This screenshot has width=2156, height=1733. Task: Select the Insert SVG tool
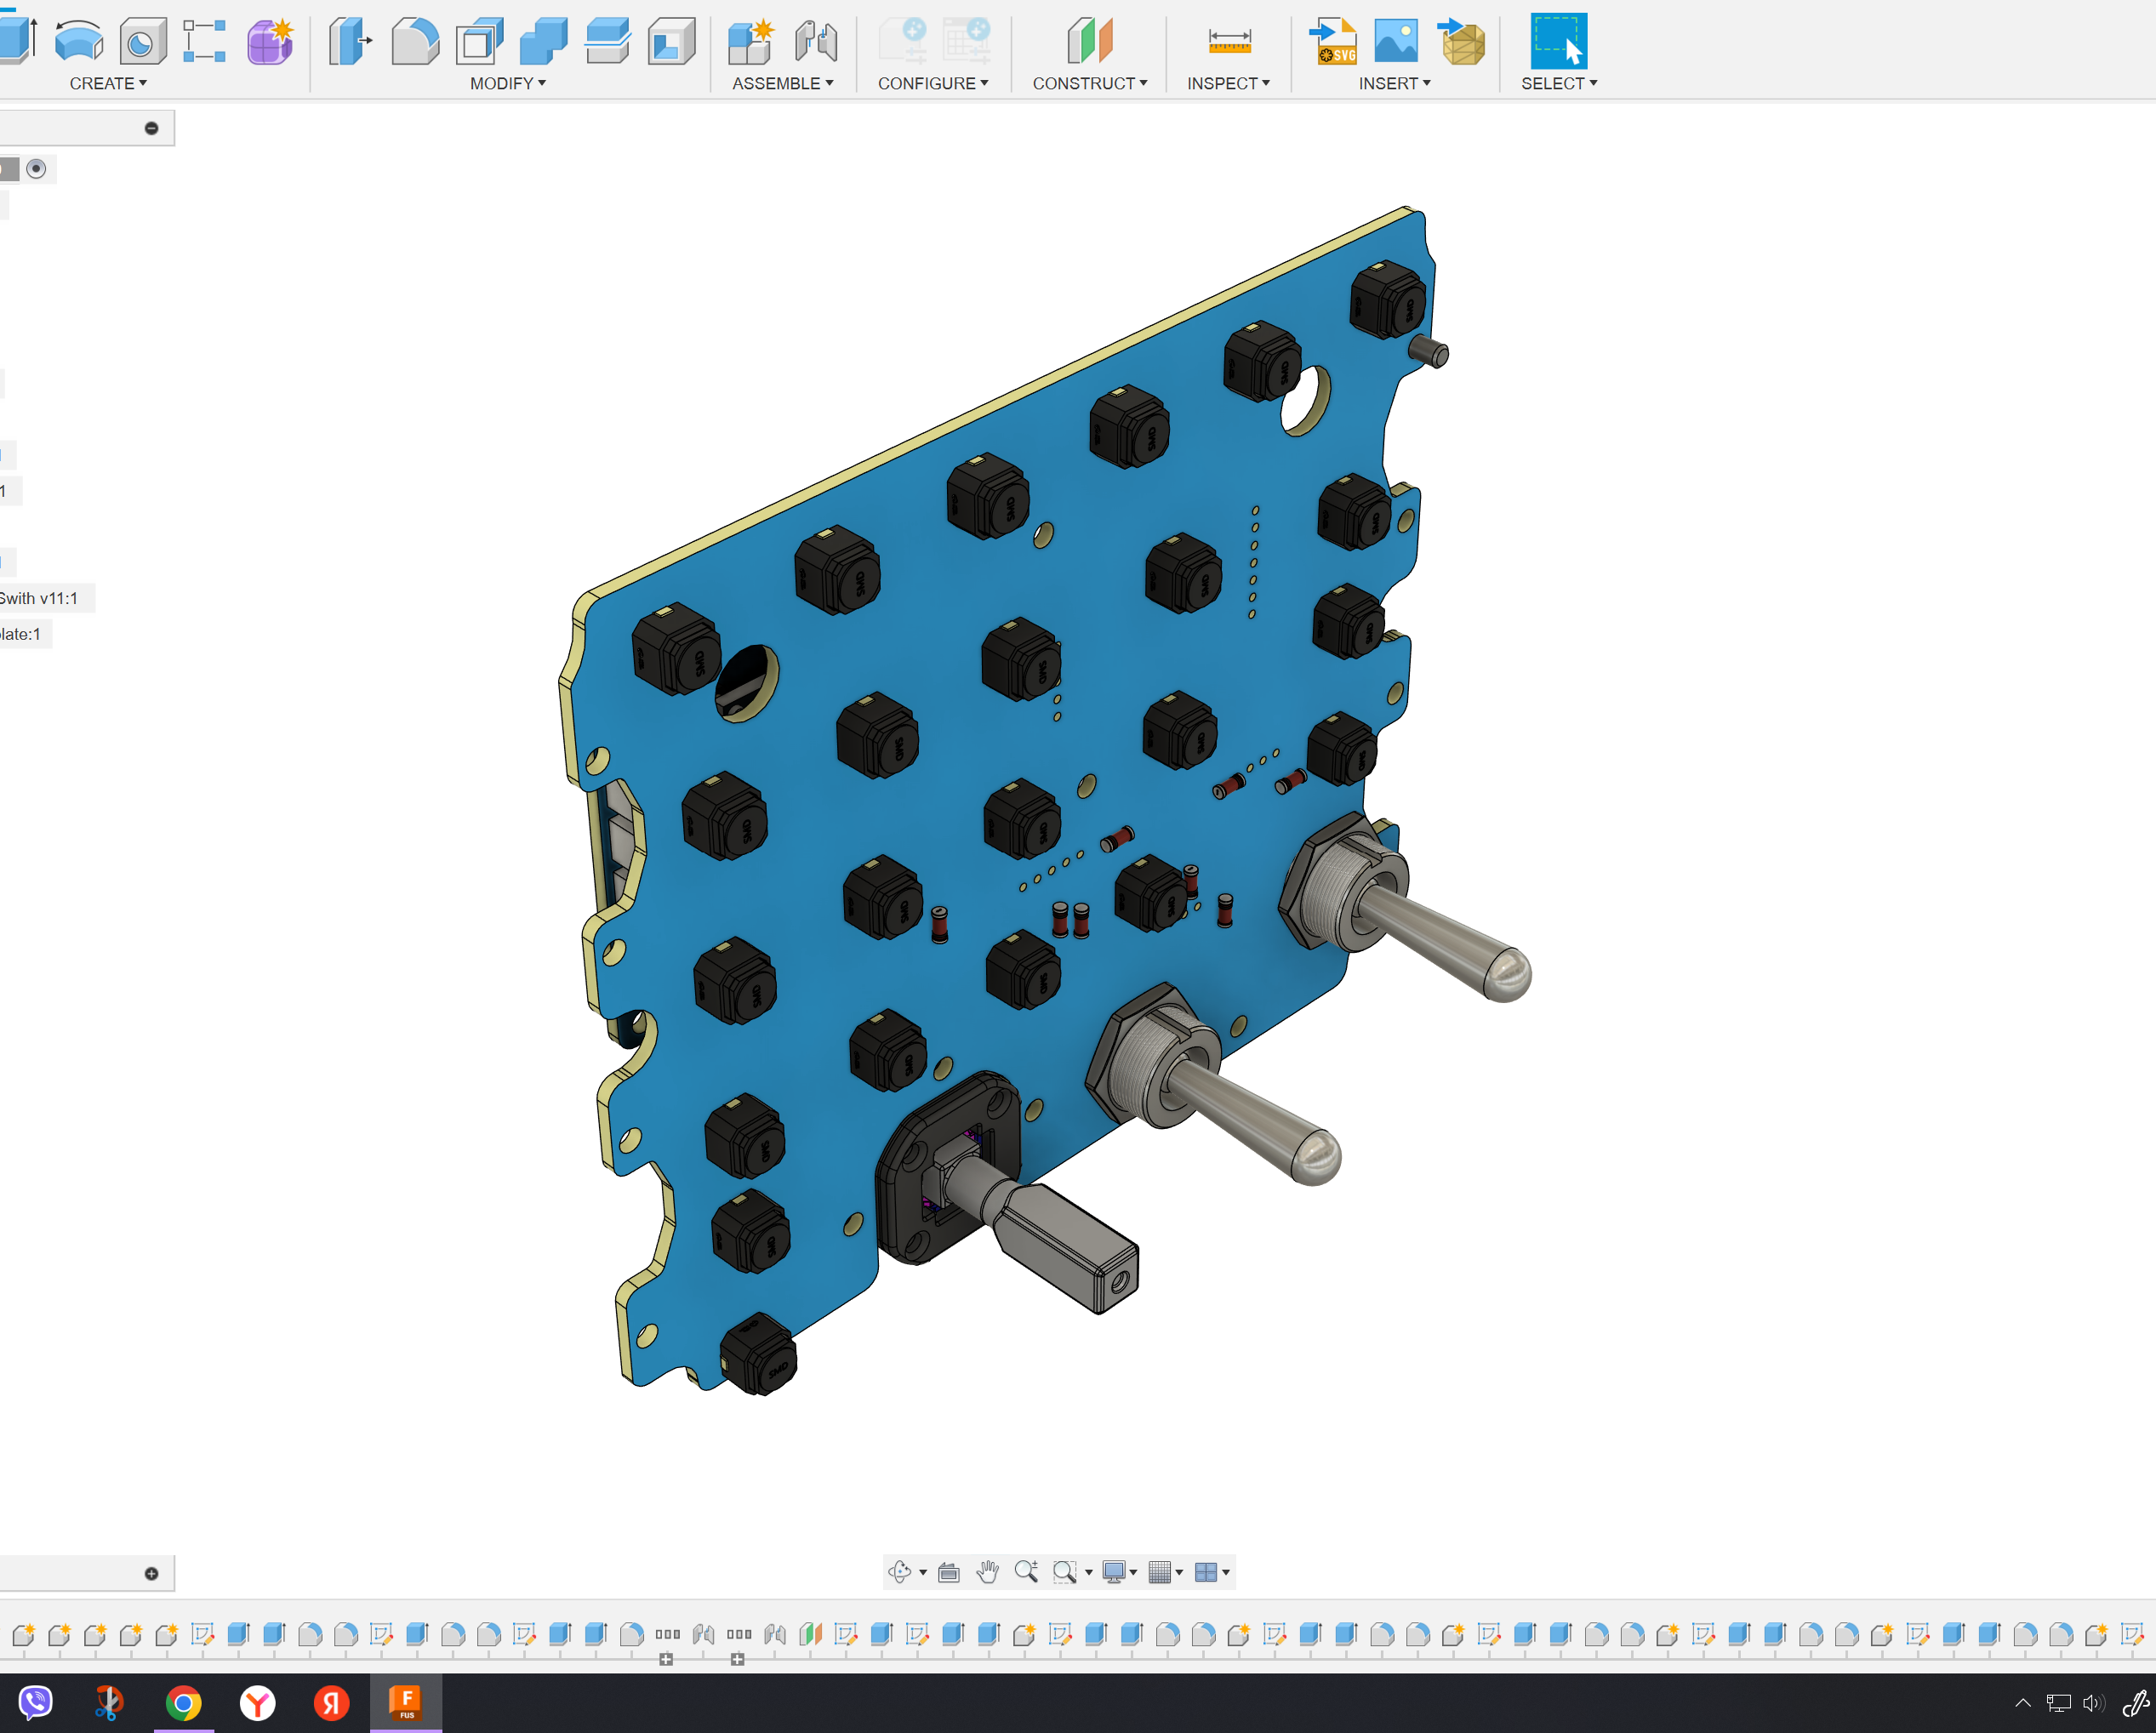pyautogui.click(x=1333, y=42)
